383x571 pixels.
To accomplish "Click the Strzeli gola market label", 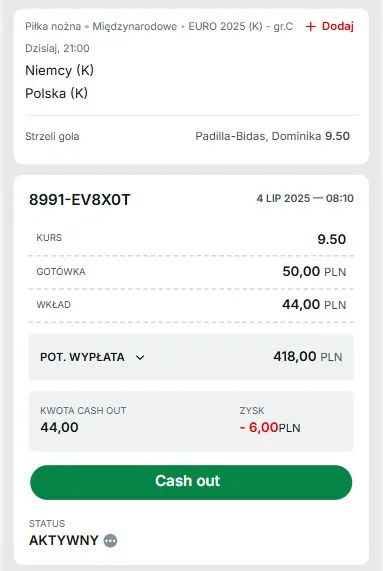I will 52,137.
